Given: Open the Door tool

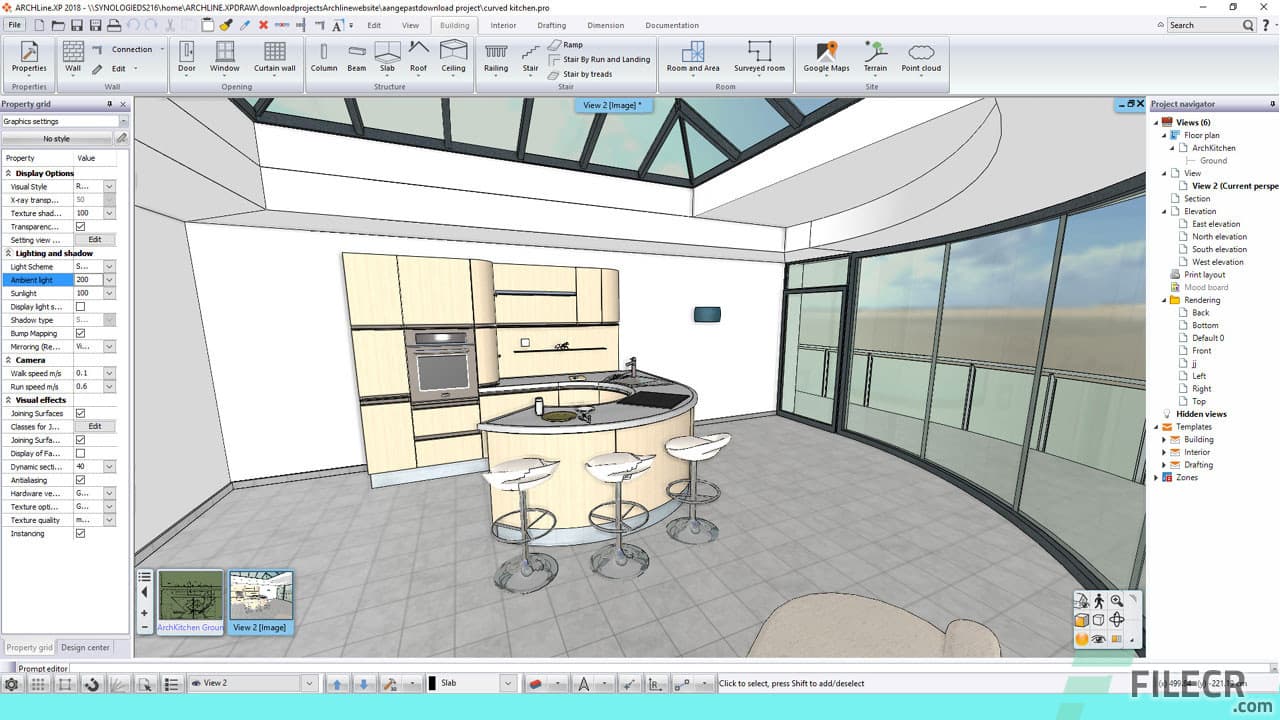Looking at the screenshot, I should point(186,57).
